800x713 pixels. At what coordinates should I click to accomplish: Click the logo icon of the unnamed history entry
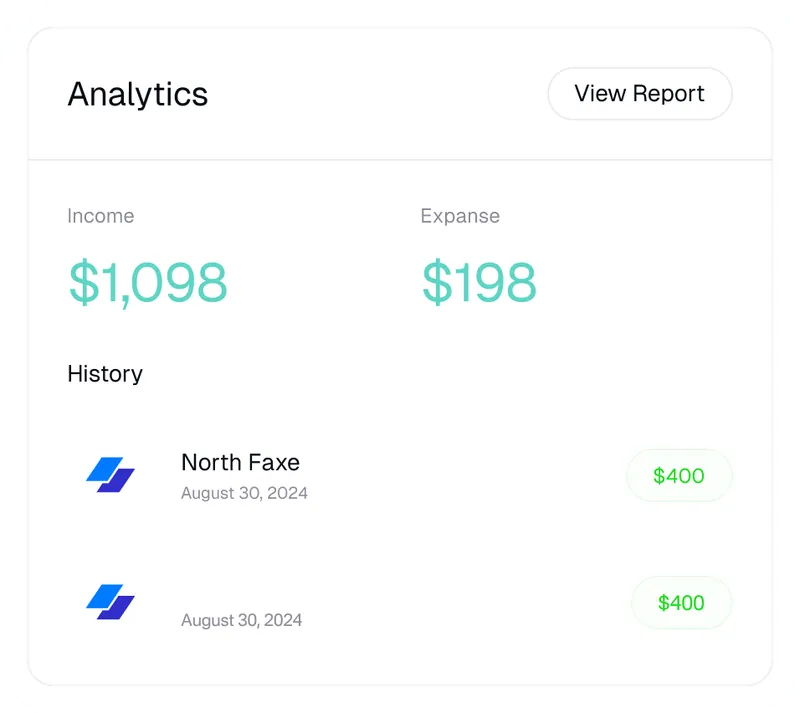coord(110,602)
